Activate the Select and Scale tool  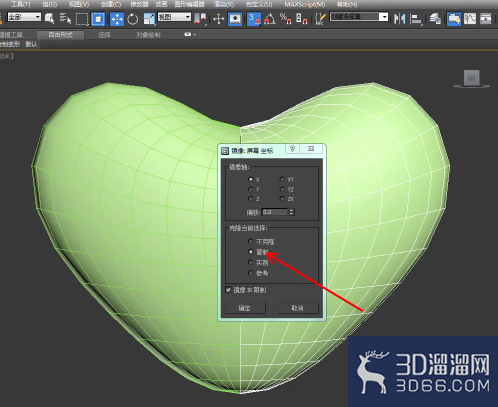click(149, 19)
